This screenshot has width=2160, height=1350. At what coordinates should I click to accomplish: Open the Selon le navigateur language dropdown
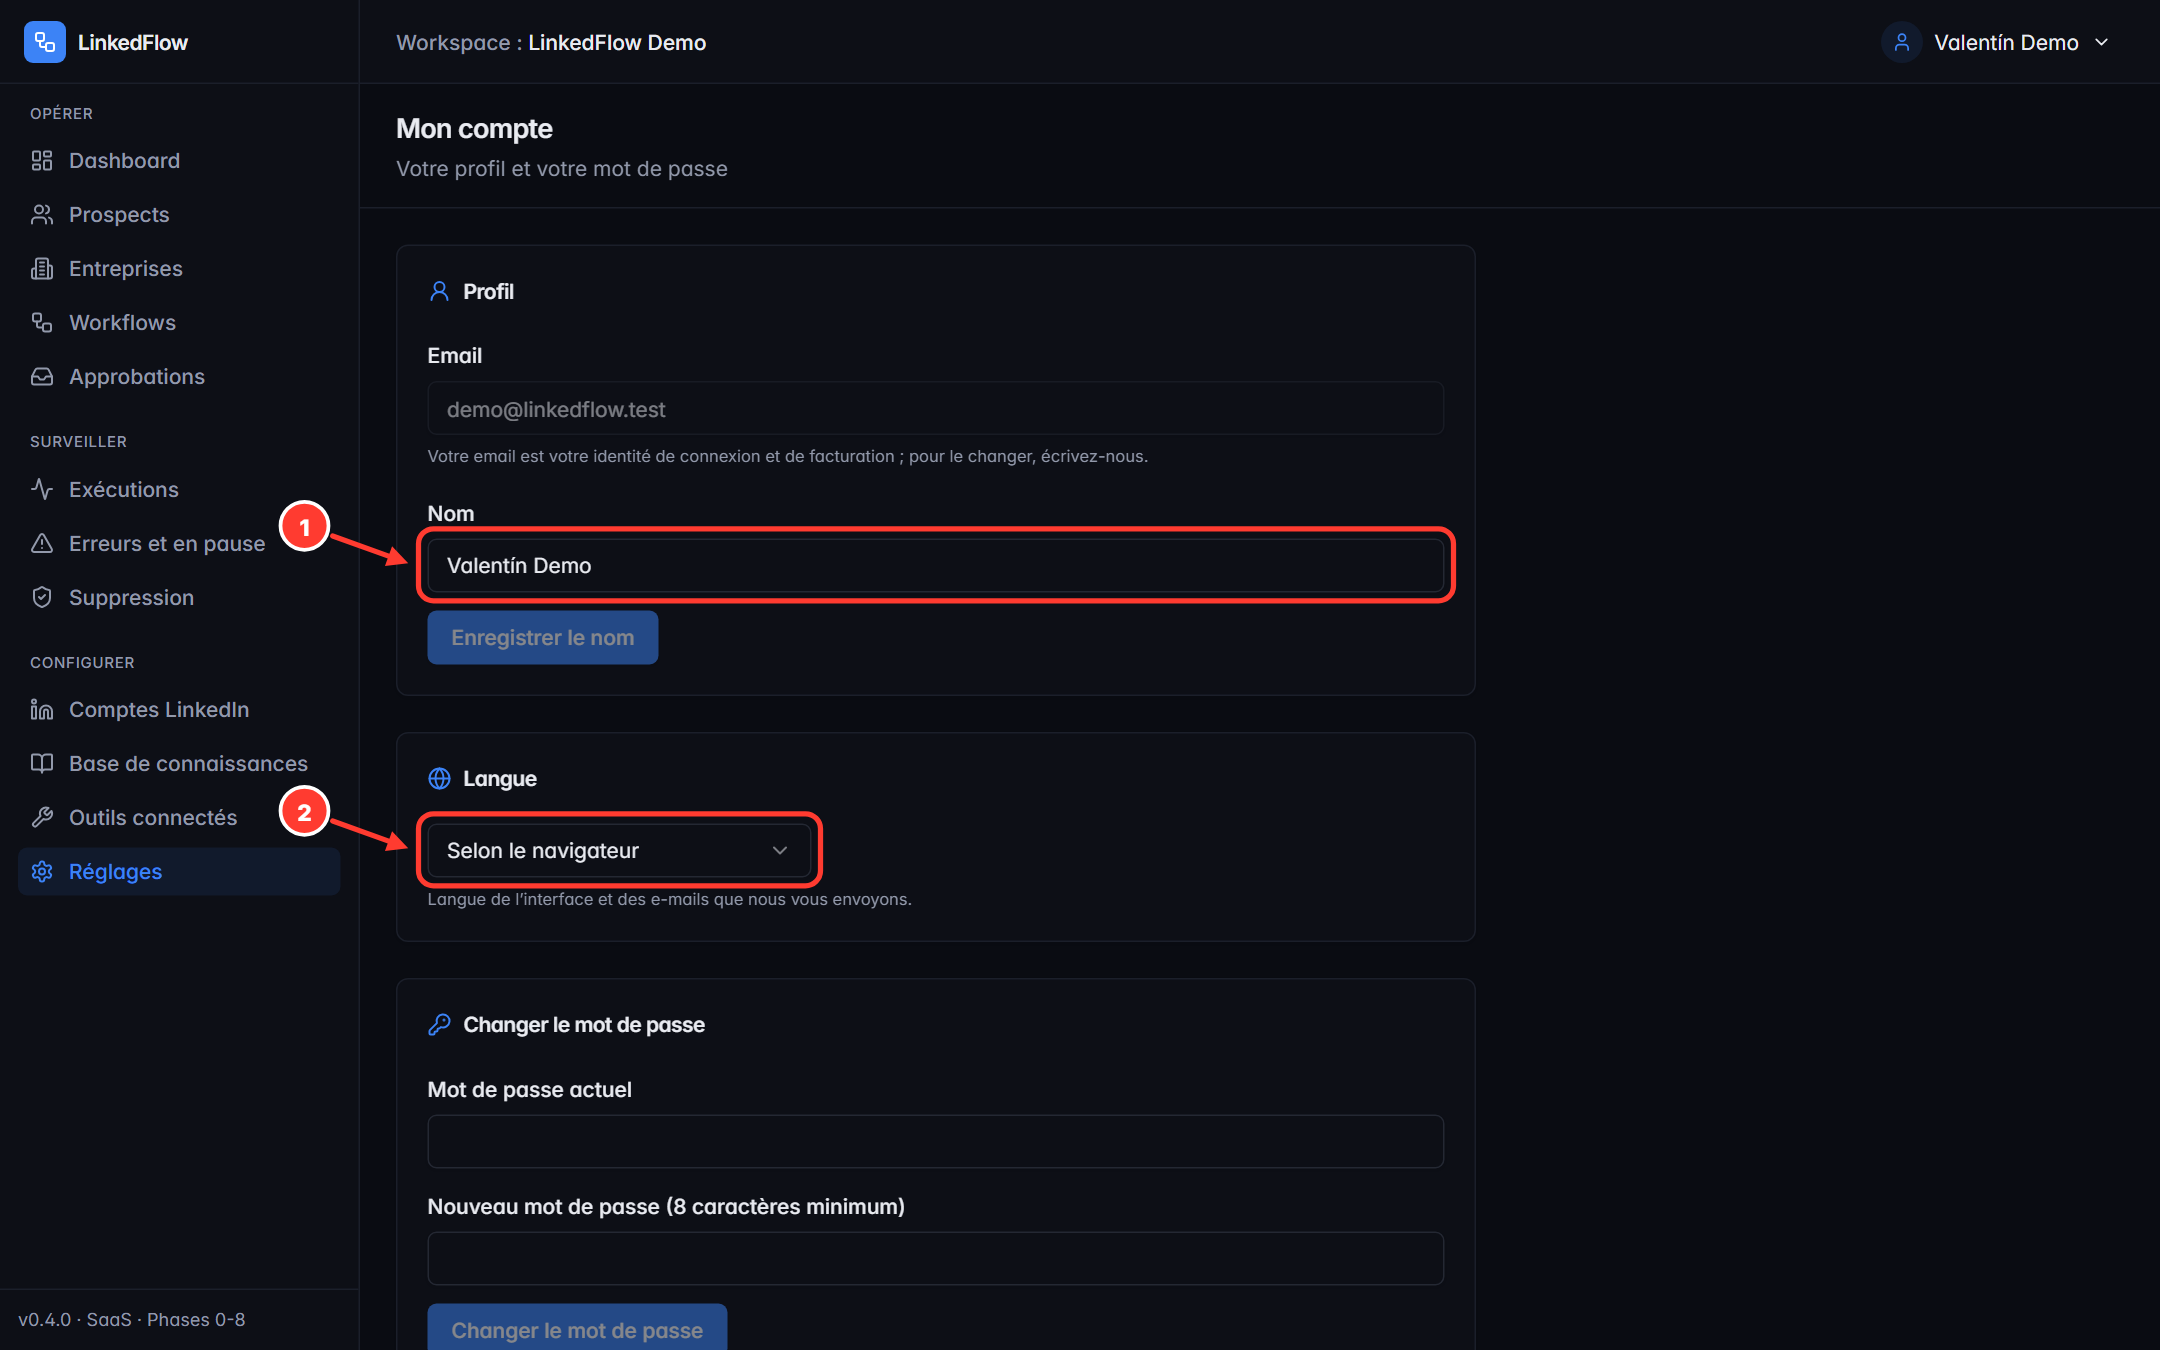pos(619,851)
